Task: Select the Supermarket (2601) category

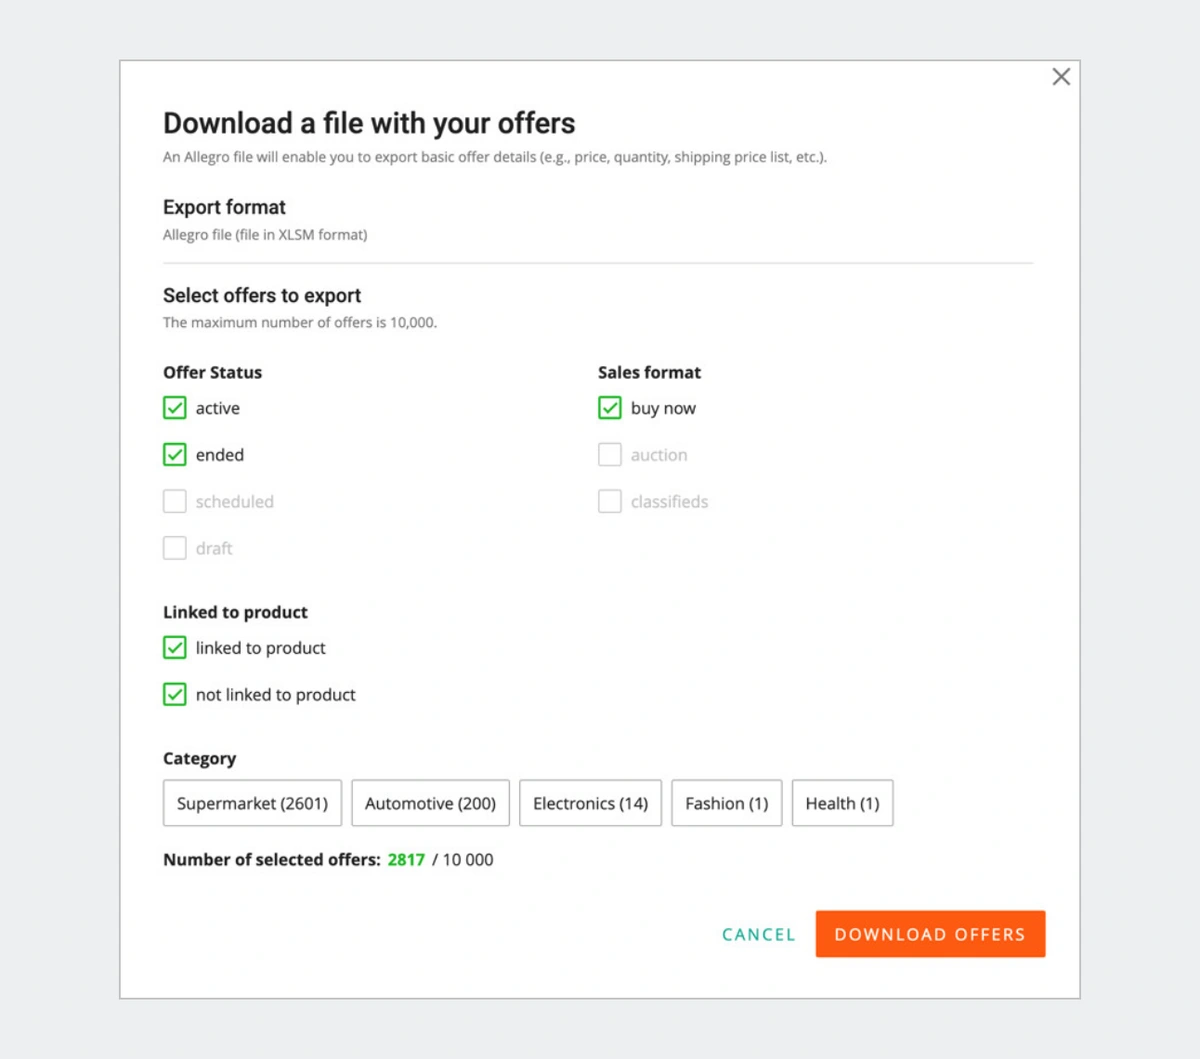Action: tap(252, 803)
